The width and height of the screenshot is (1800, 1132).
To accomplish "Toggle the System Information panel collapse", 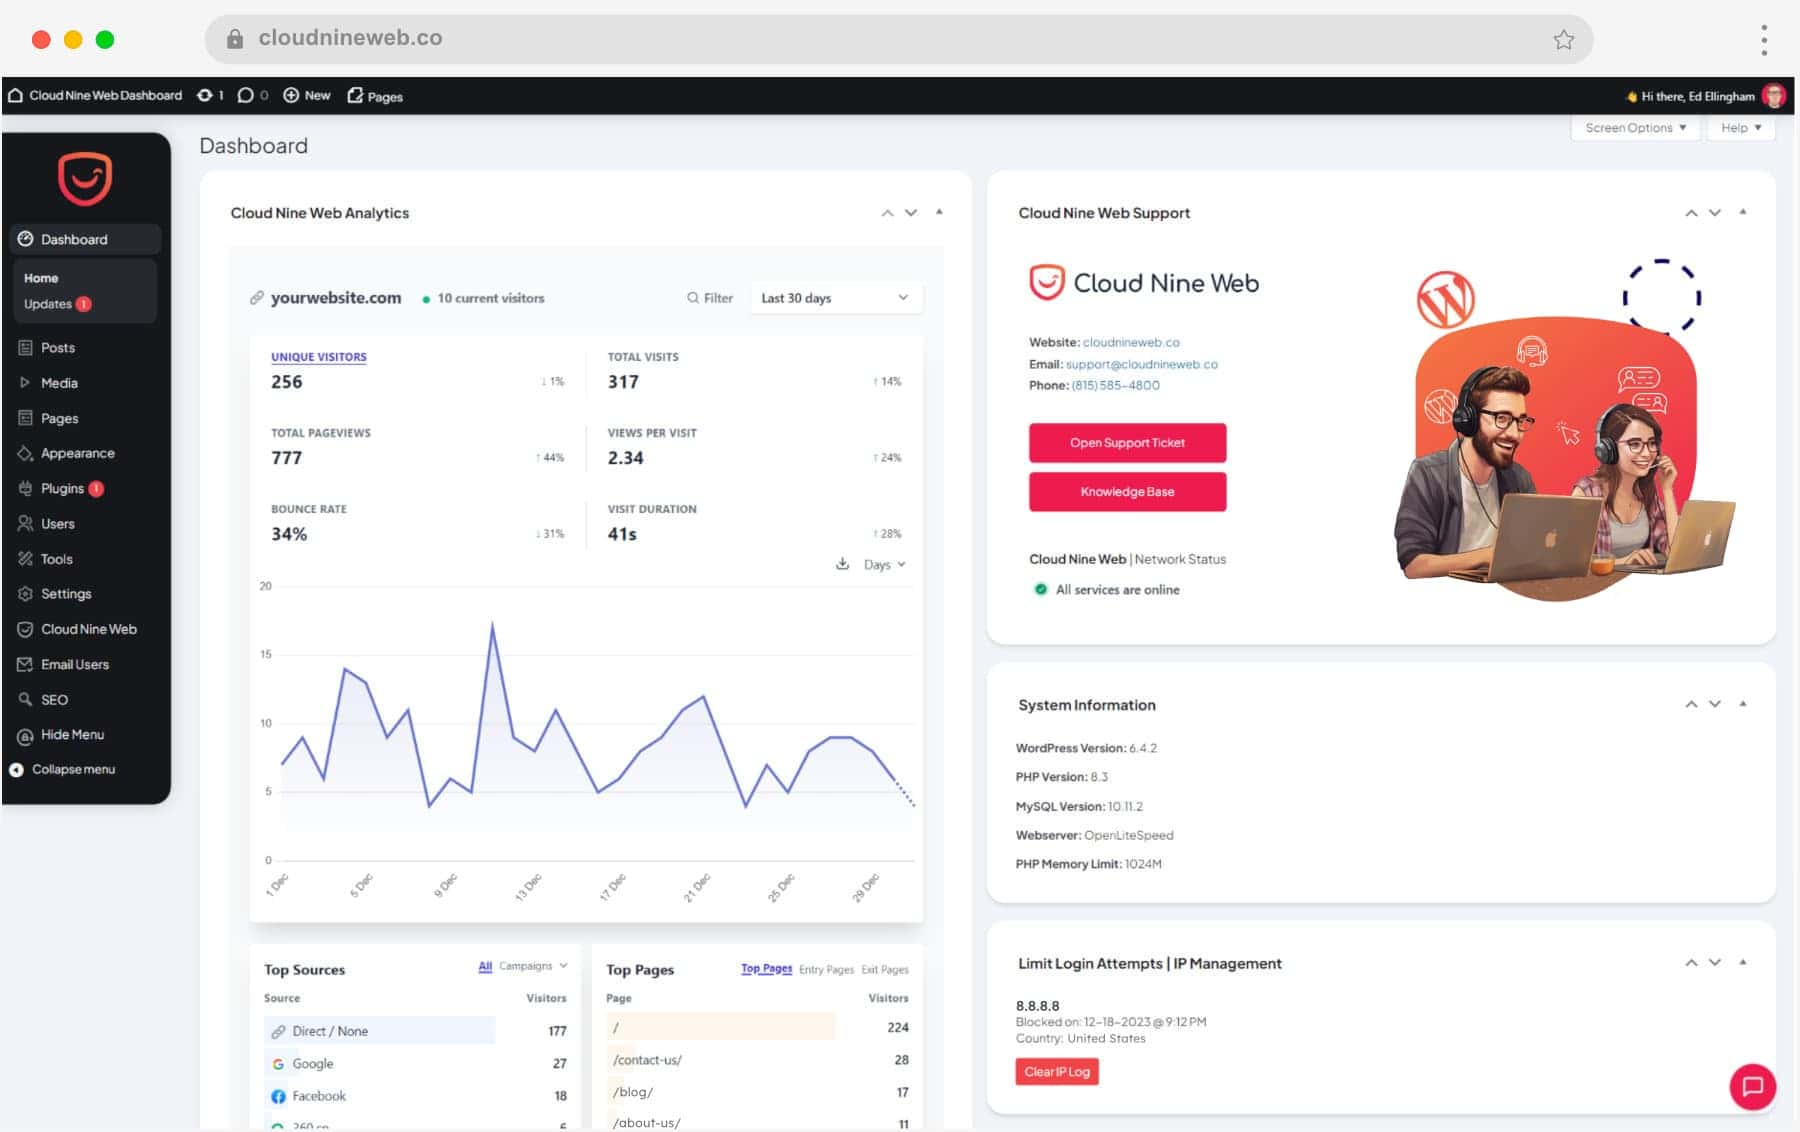I will click(1743, 704).
